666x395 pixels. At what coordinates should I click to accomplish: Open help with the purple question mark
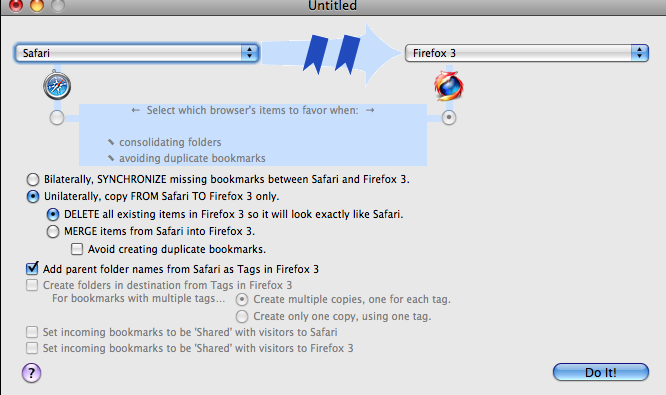click(x=31, y=373)
